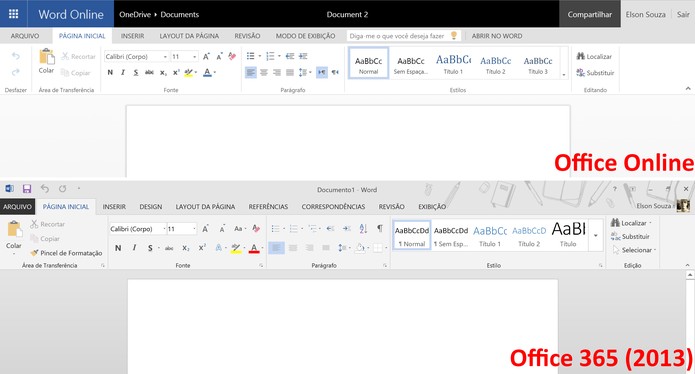Click Redo in desktop Word quick access toolbar
The image size is (695, 374).
coord(62,189)
